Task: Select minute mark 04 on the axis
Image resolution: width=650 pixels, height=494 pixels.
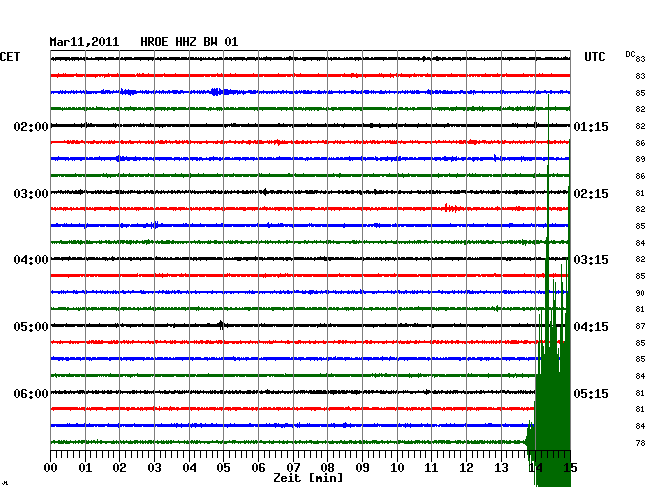Action: coord(189,468)
